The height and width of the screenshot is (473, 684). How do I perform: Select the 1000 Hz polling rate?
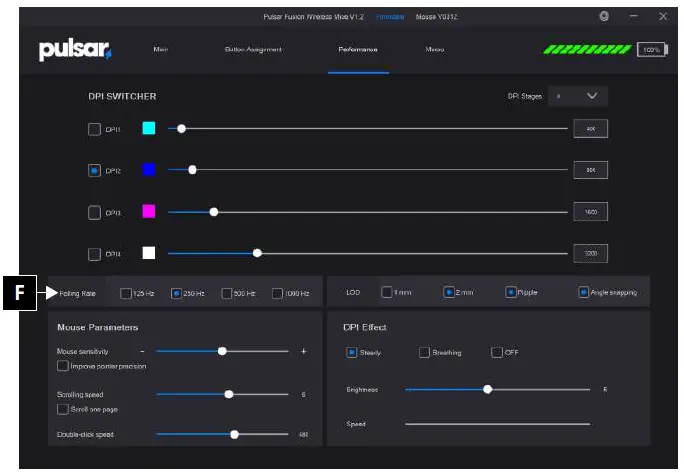point(277,293)
